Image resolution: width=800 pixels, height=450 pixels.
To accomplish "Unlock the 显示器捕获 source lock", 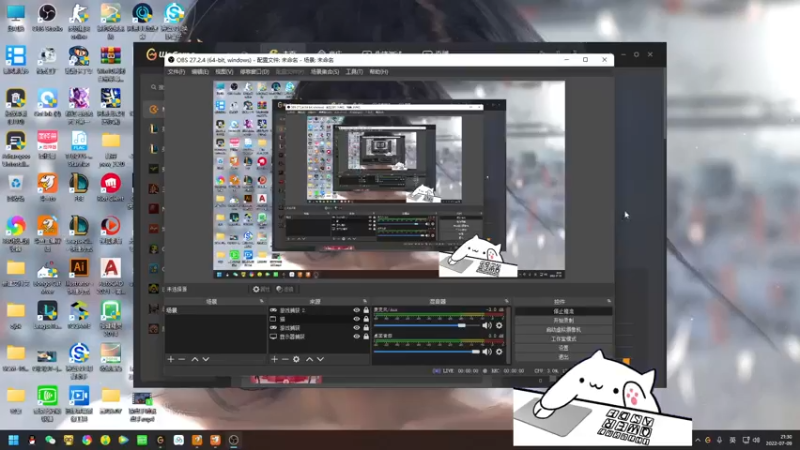I will (366, 336).
